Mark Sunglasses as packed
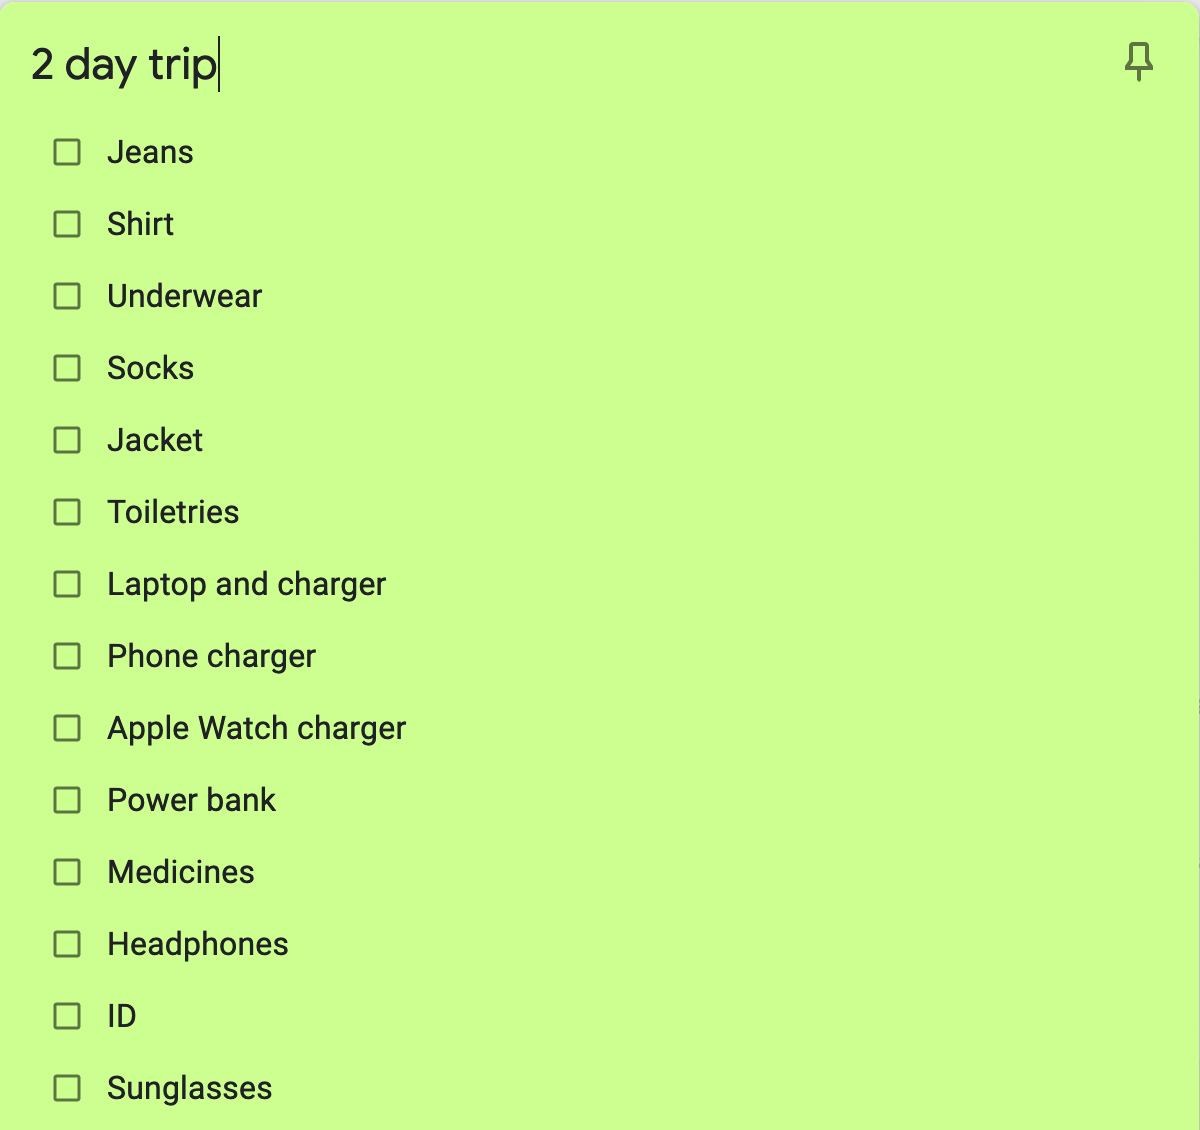The image size is (1200, 1130). point(67,1088)
